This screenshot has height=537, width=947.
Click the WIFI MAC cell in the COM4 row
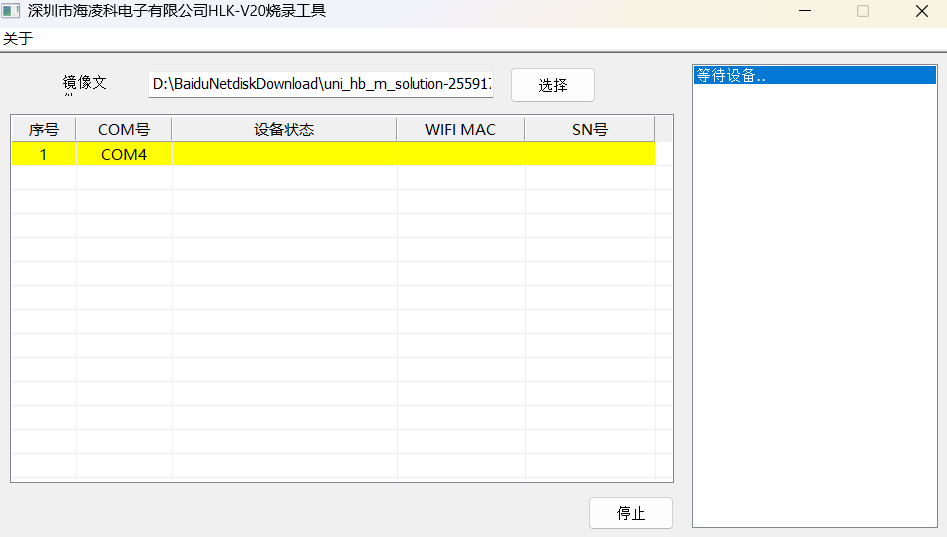460,155
